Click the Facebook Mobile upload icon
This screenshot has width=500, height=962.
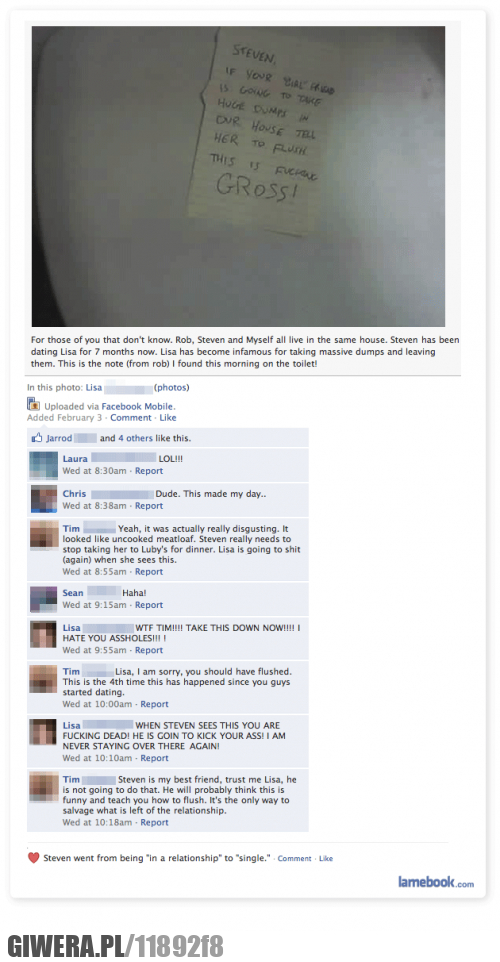coord(33,404)
